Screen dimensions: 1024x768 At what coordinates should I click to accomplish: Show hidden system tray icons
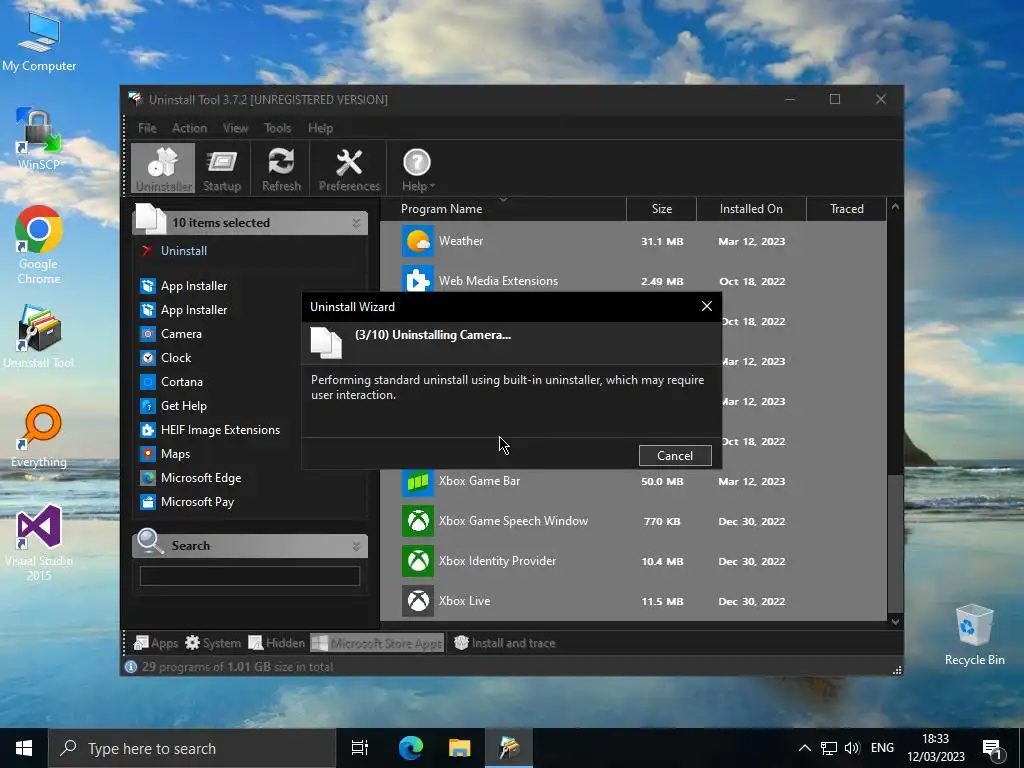[x=805, y=748]
